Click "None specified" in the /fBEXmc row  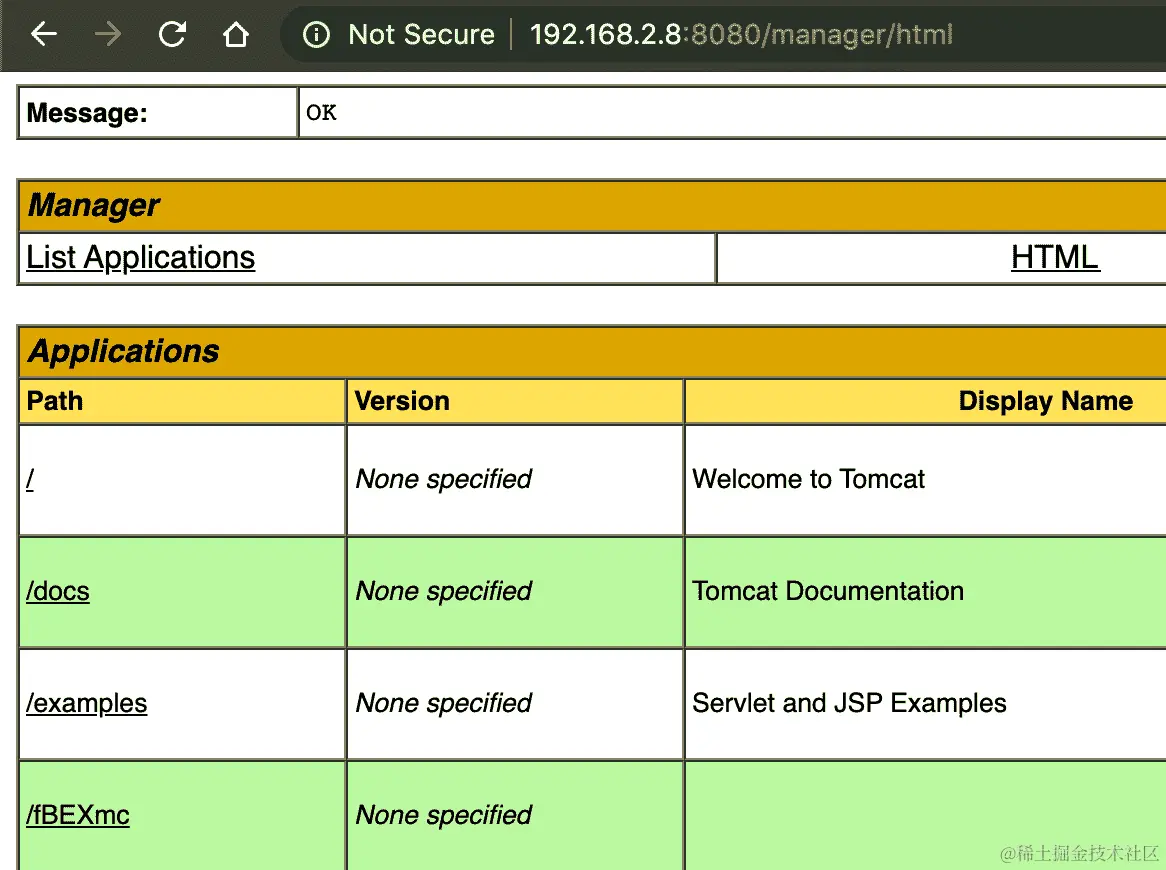coord(444,815)
